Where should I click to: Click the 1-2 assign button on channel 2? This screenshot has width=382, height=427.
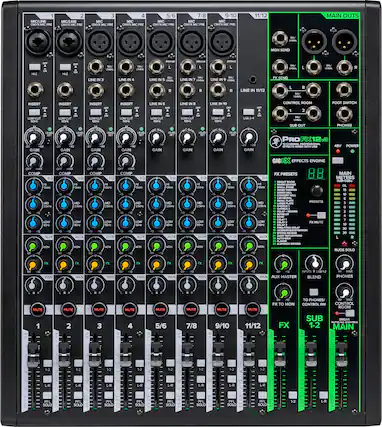pos(78,364)
